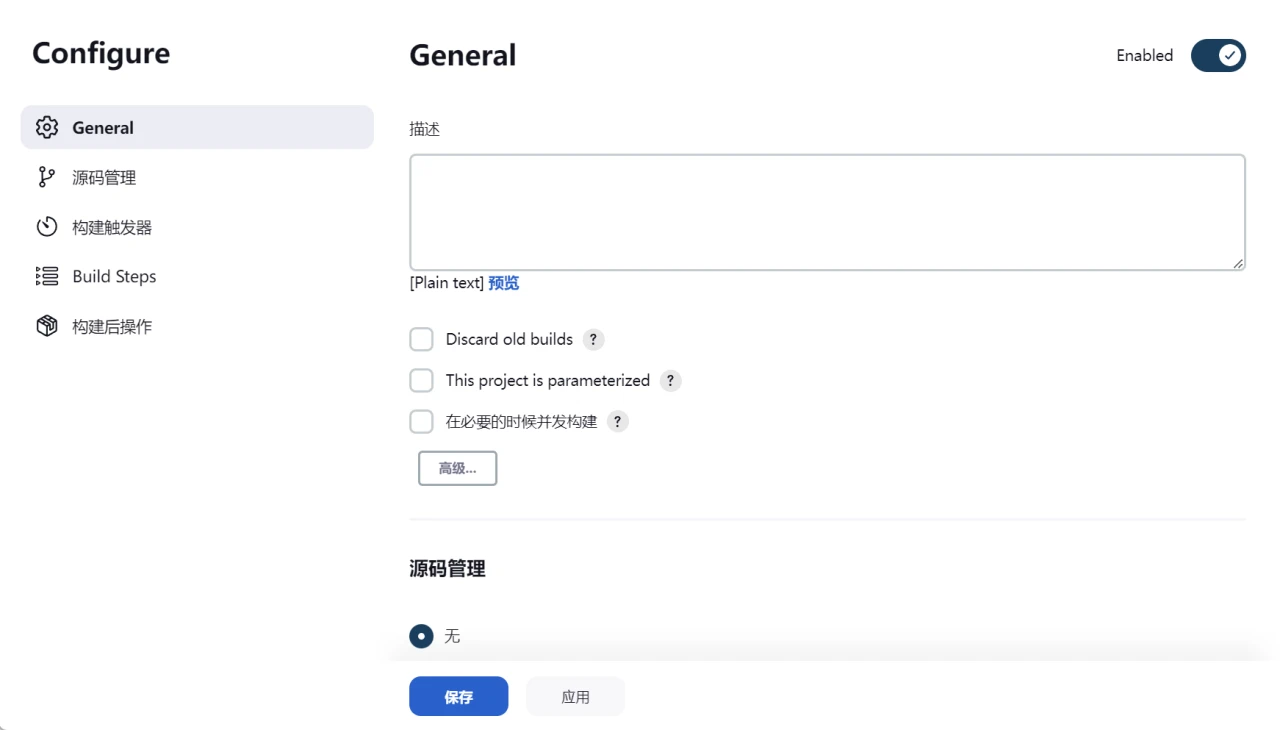Click the 应用 apply button
This screenshot has width=1280, height=730.
click(x=575, y=697)
